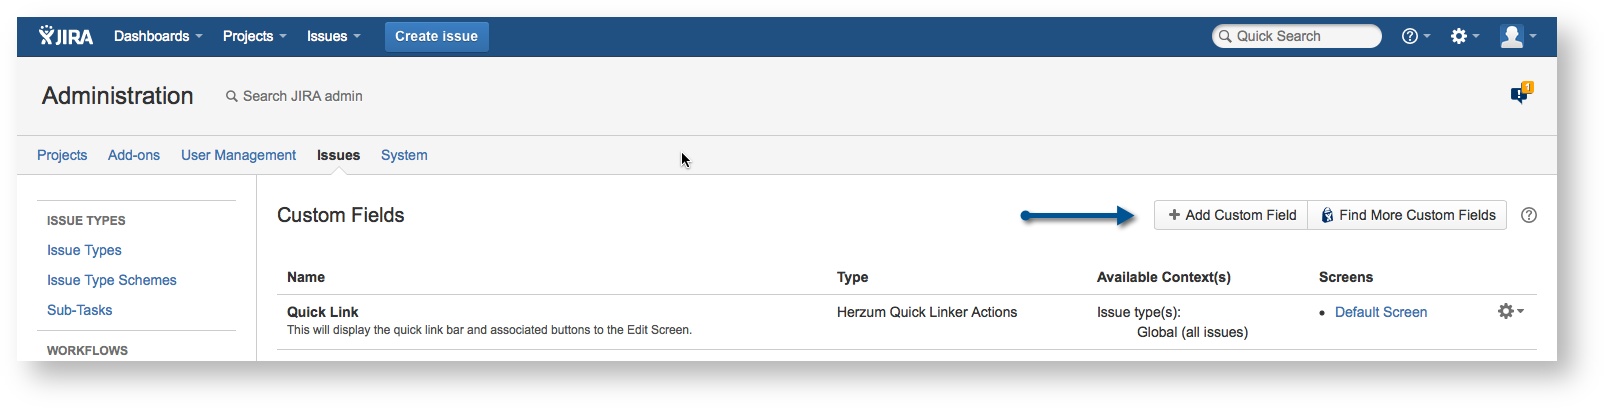This screenshot has height=409, width=1605.
Task: Open the Quick Link gear actions menu
Action: 1510,312
